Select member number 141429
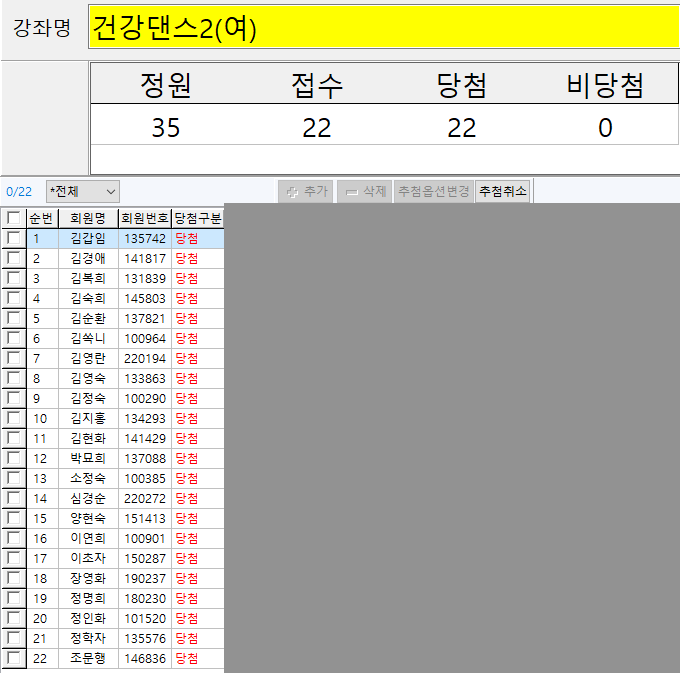 pos(145,438)
